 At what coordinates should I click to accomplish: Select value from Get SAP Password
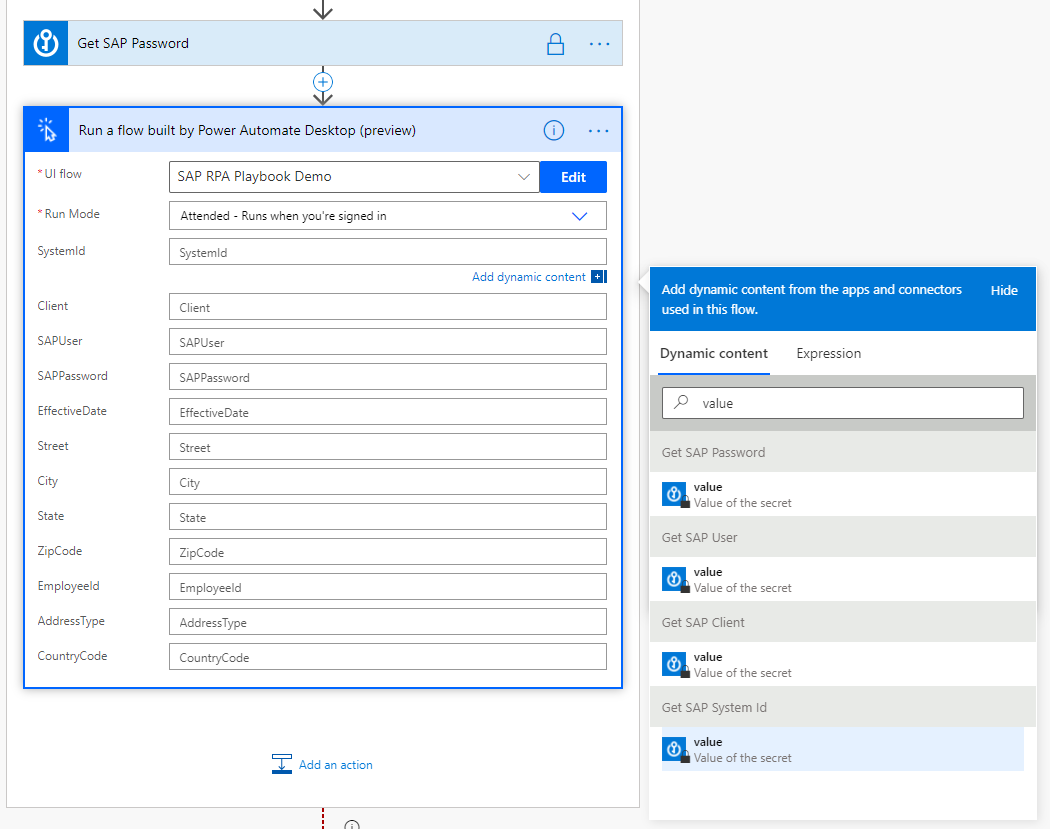click(842, 494)
